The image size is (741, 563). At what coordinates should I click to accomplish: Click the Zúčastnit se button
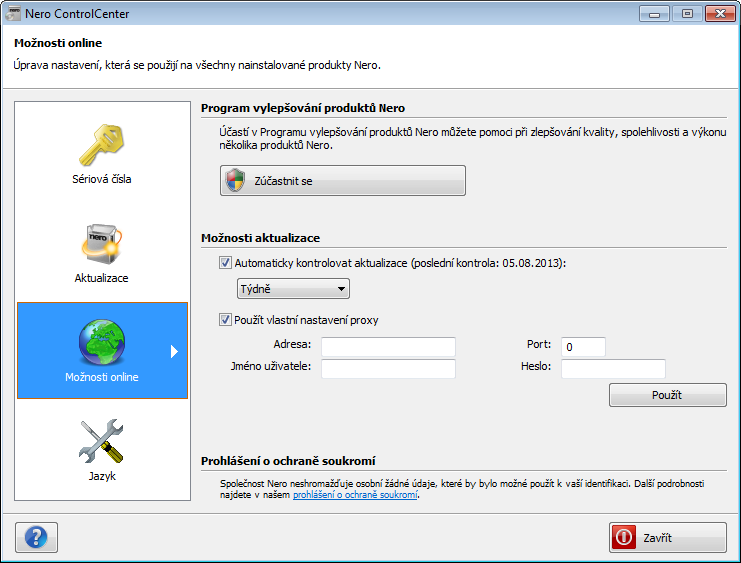point(343,181)
